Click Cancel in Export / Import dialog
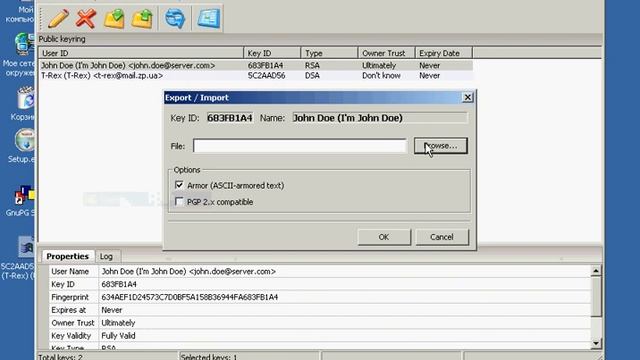 (x=442, y=237)
